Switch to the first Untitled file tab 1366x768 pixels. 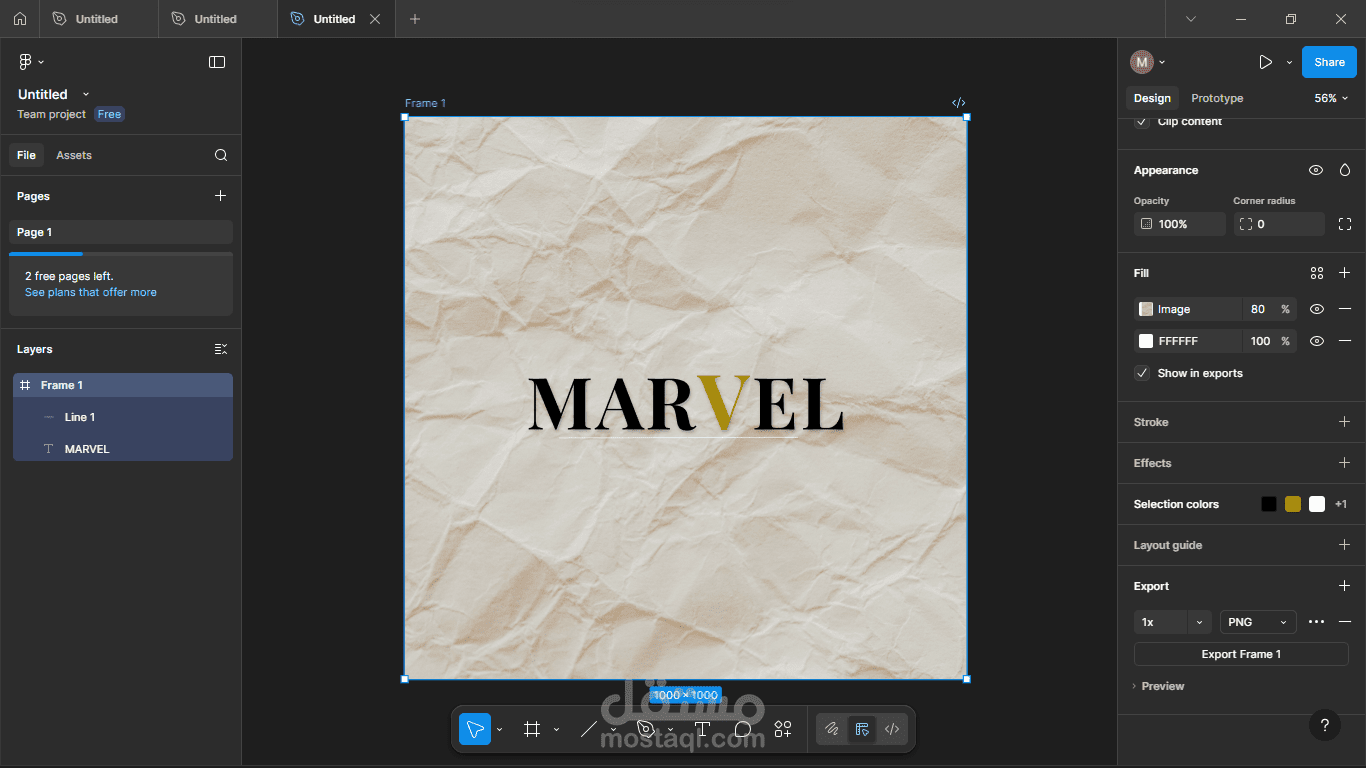click(97, 19)
